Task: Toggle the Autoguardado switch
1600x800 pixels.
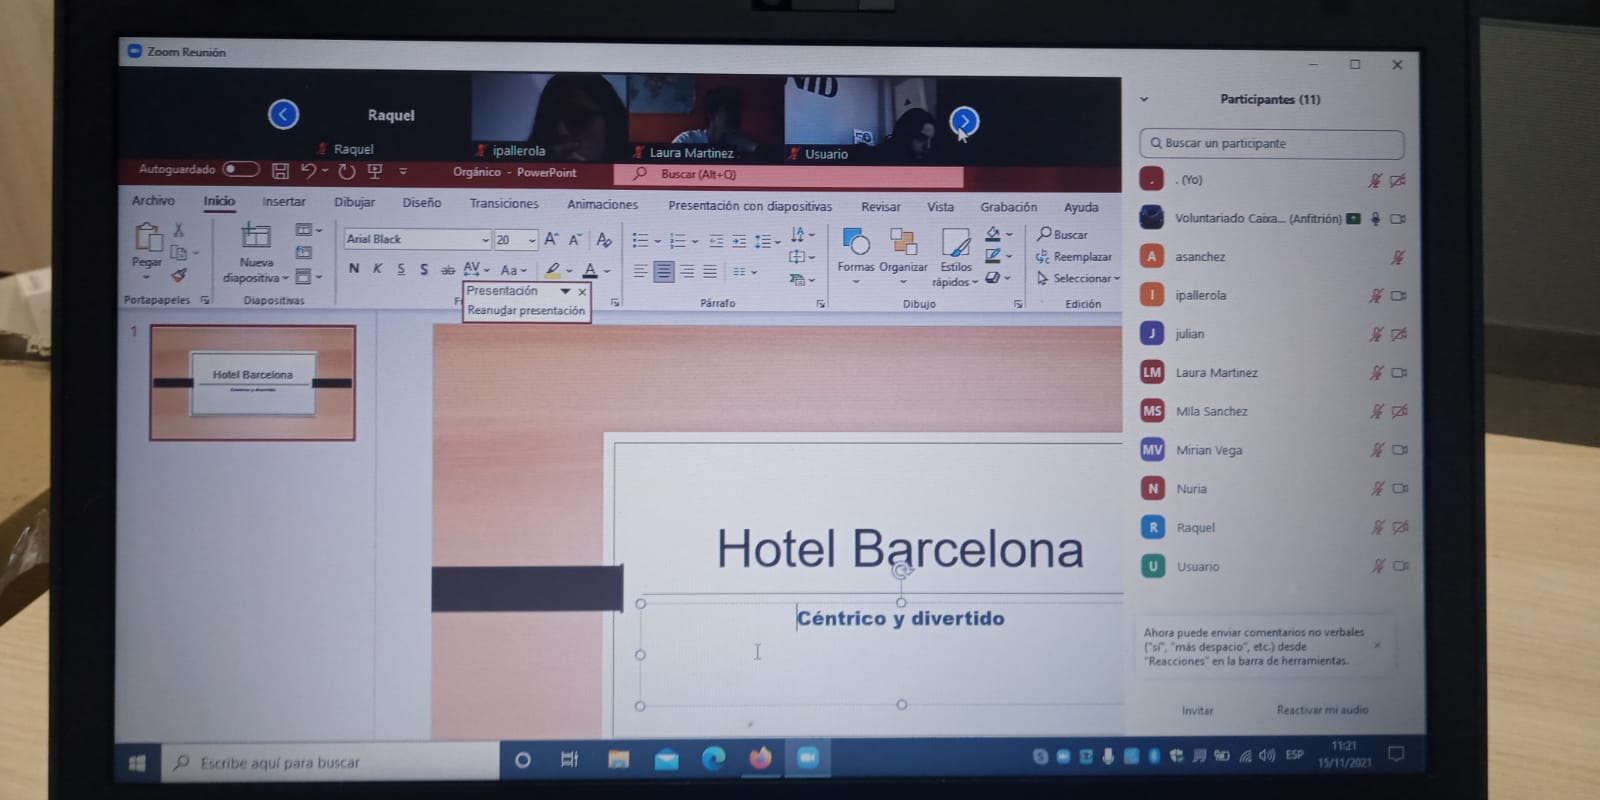Action: pos(241,169)
